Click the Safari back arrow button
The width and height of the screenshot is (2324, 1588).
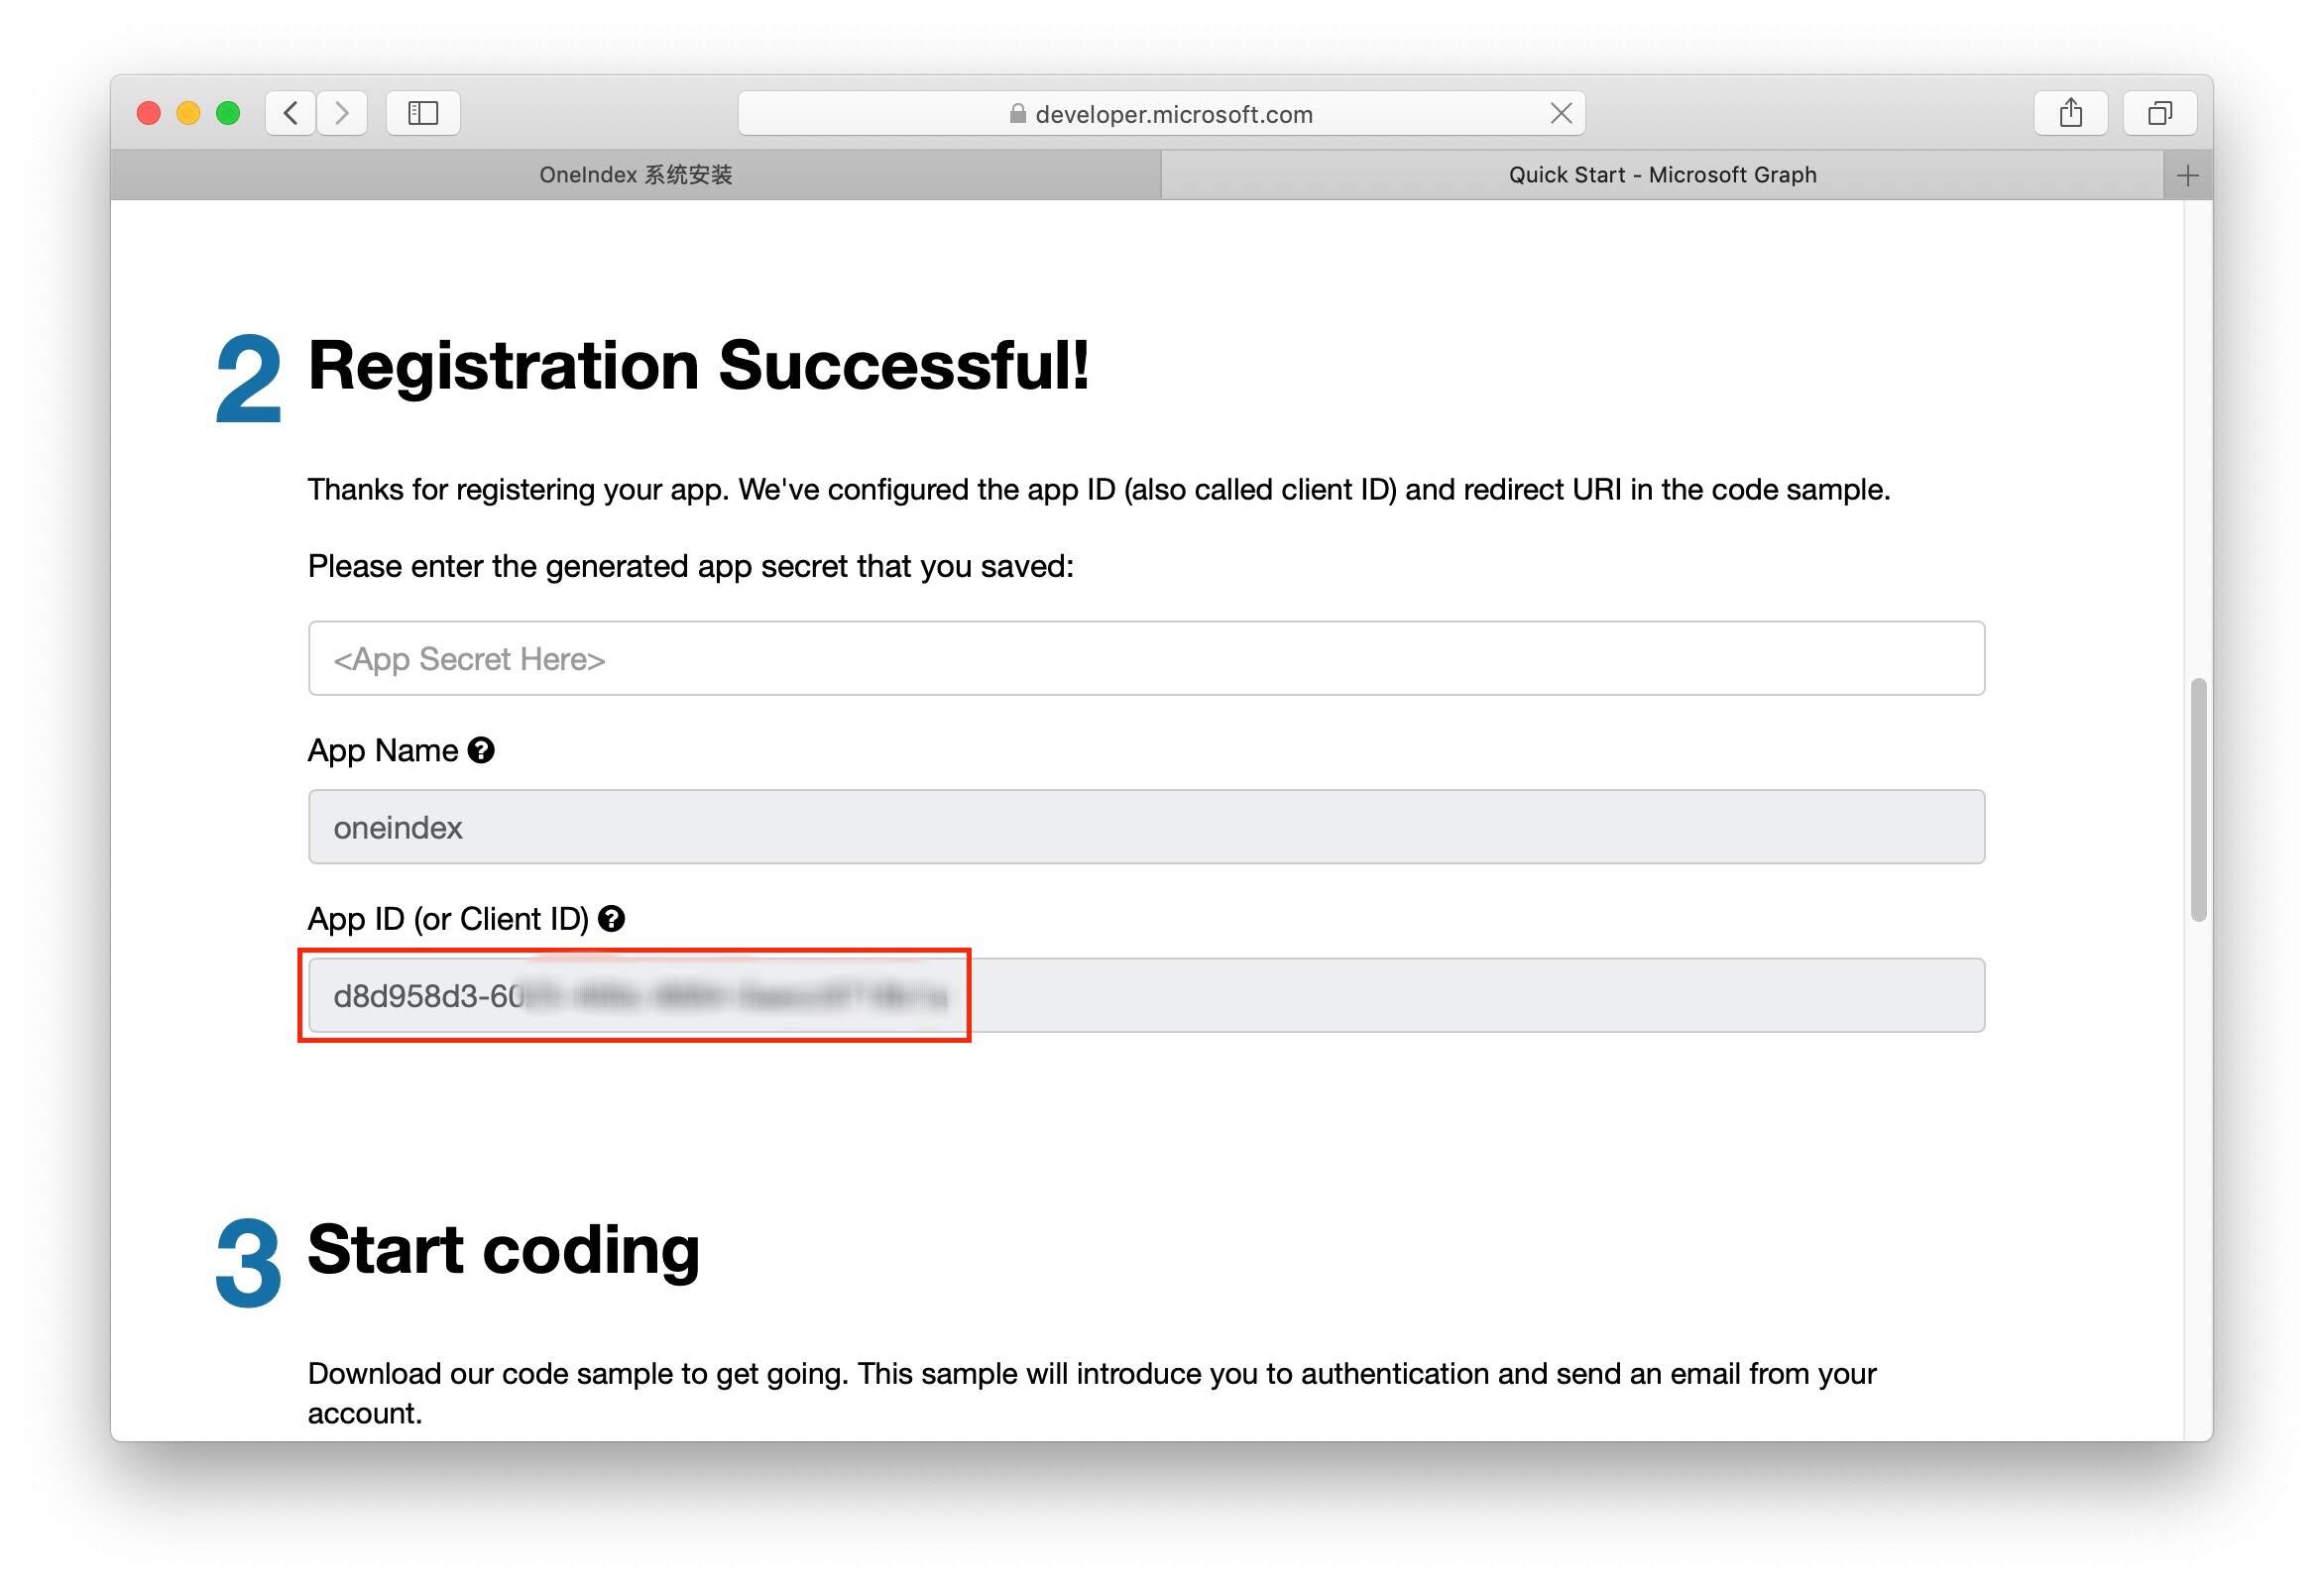pos(291,113)
